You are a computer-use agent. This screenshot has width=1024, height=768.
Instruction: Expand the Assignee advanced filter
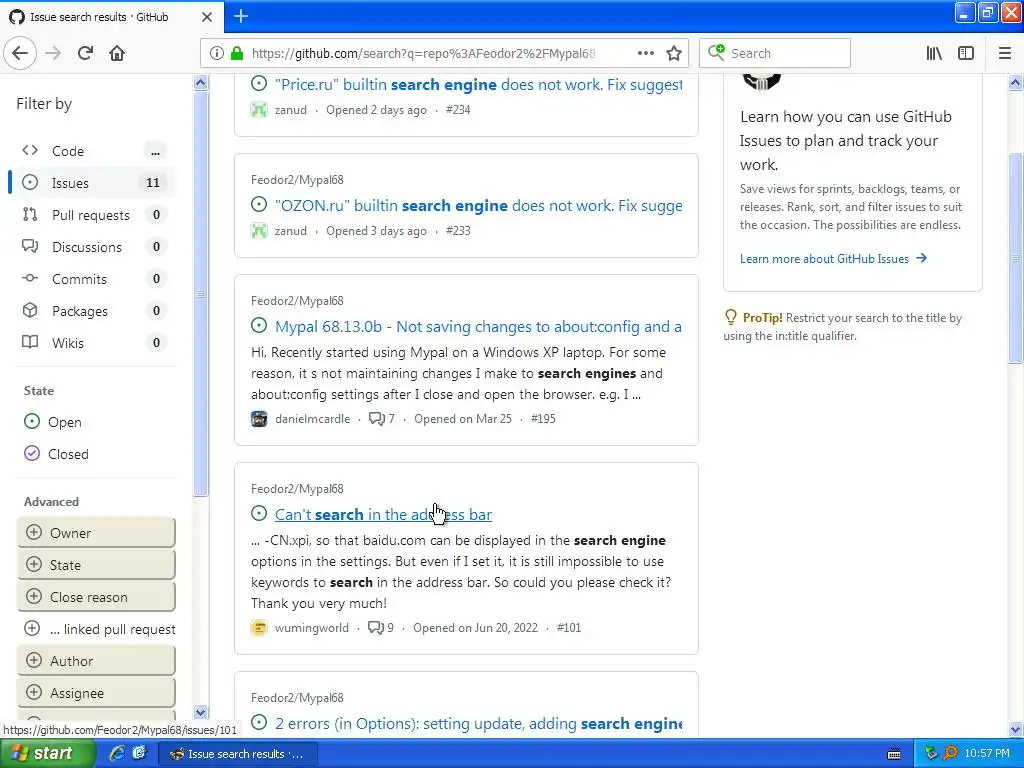(96, 693)
